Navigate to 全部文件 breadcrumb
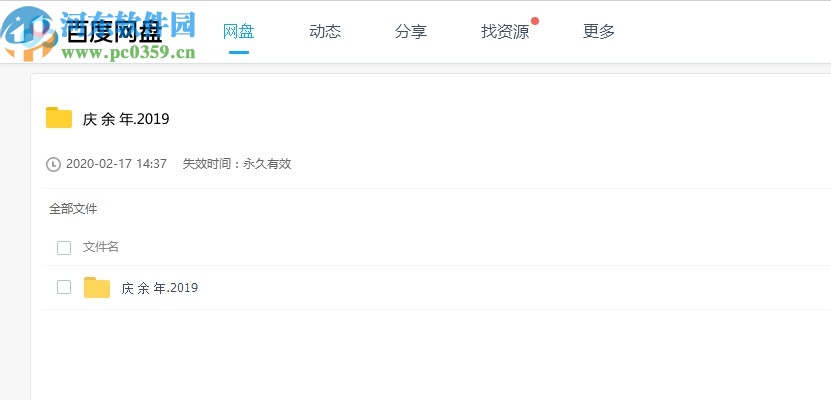The width and height of the screenshot is (831, 400). tap(73, 209)
